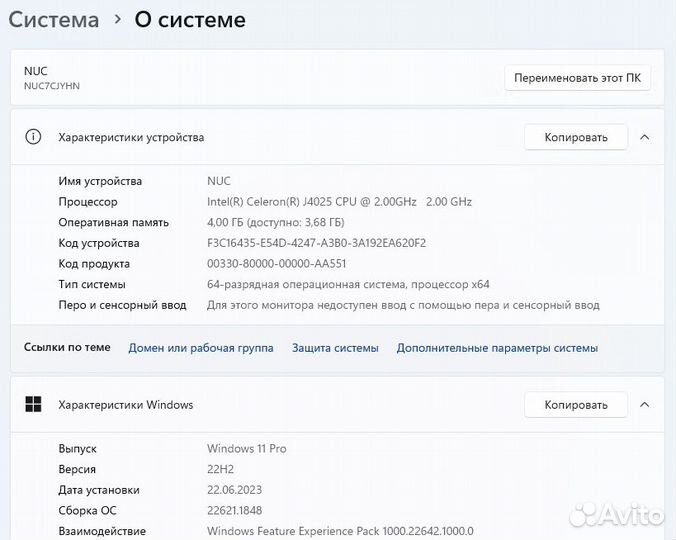The height and width of the screenshot is (540, 676).
Task: Collapse the Характеристики Windows section
Action: click(645, 405)
